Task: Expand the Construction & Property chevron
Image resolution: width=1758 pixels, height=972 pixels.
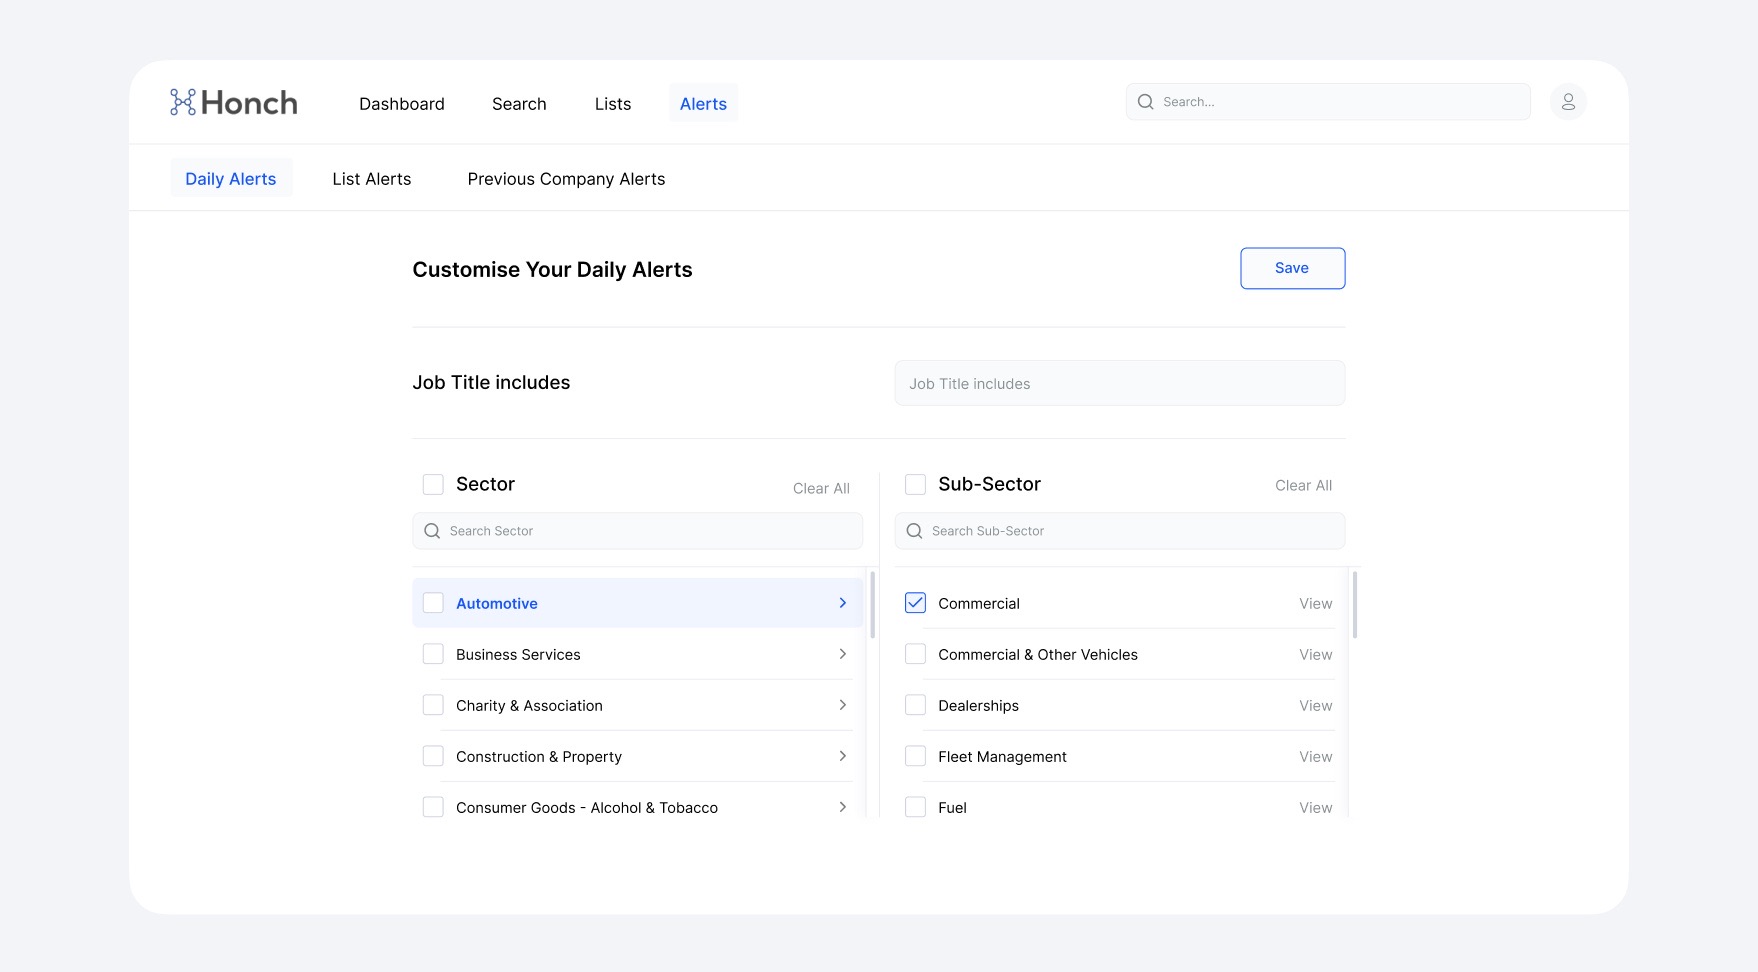Action: 843,756
